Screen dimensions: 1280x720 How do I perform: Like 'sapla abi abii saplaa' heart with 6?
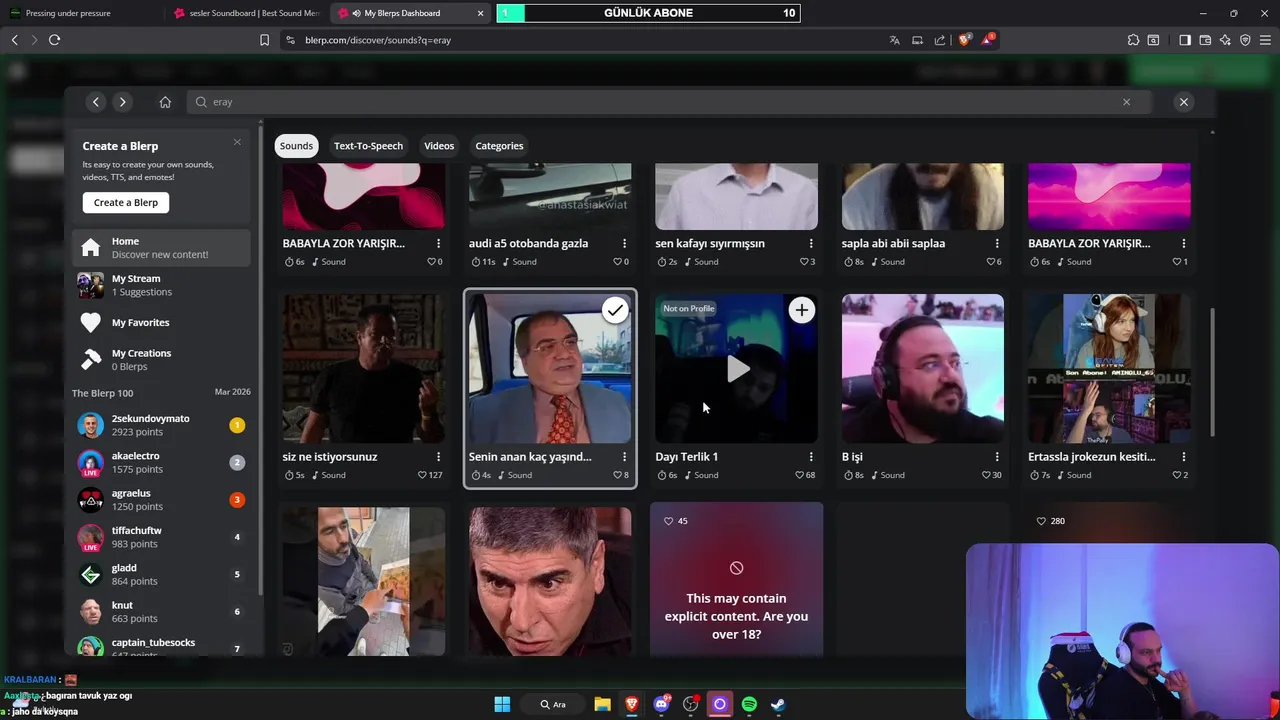coord(990,262)
